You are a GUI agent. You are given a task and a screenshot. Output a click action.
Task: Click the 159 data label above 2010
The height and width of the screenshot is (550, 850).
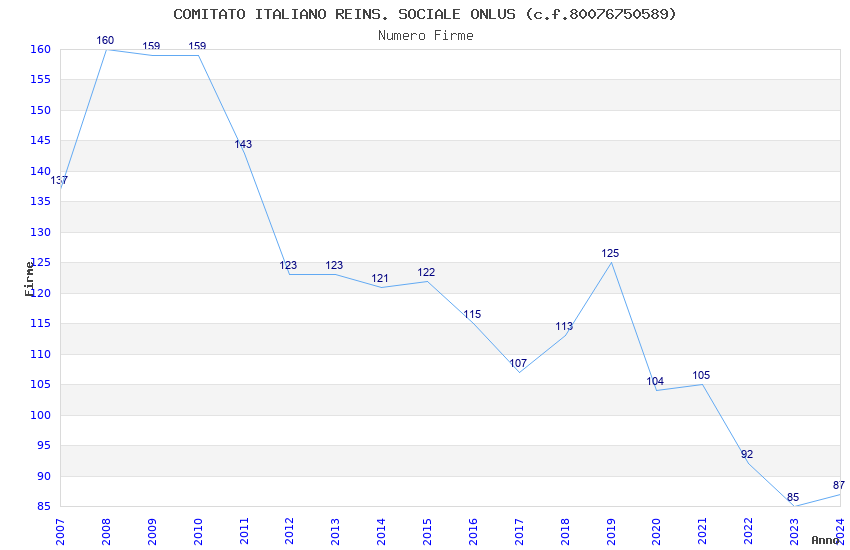pos(197,47)
